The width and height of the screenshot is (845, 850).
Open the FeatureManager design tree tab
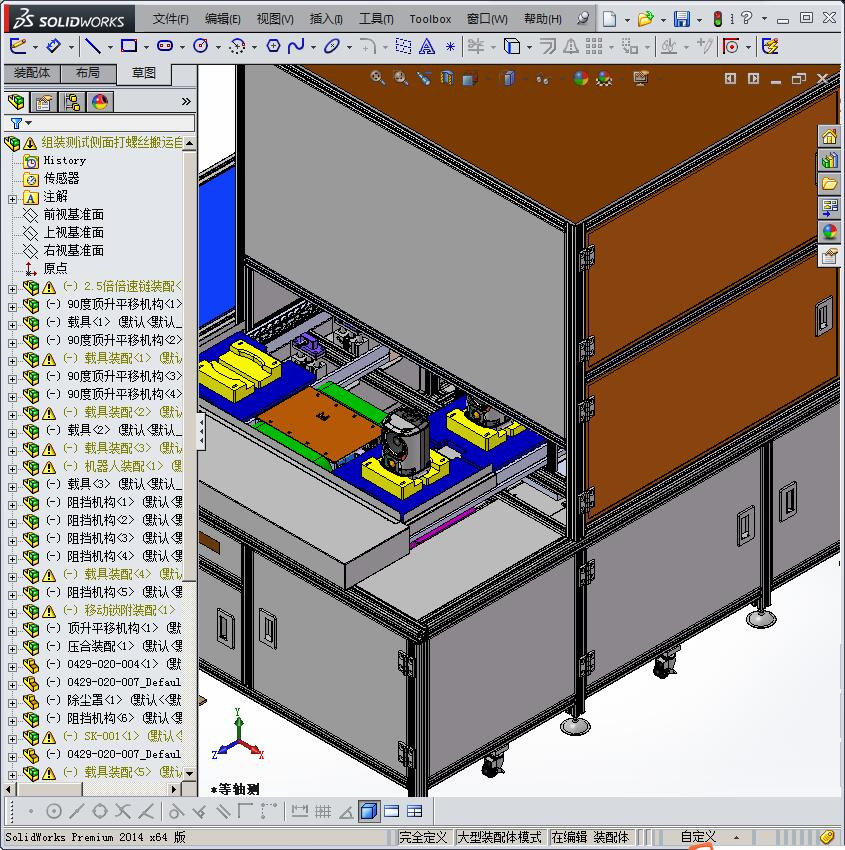coord(16,101)
